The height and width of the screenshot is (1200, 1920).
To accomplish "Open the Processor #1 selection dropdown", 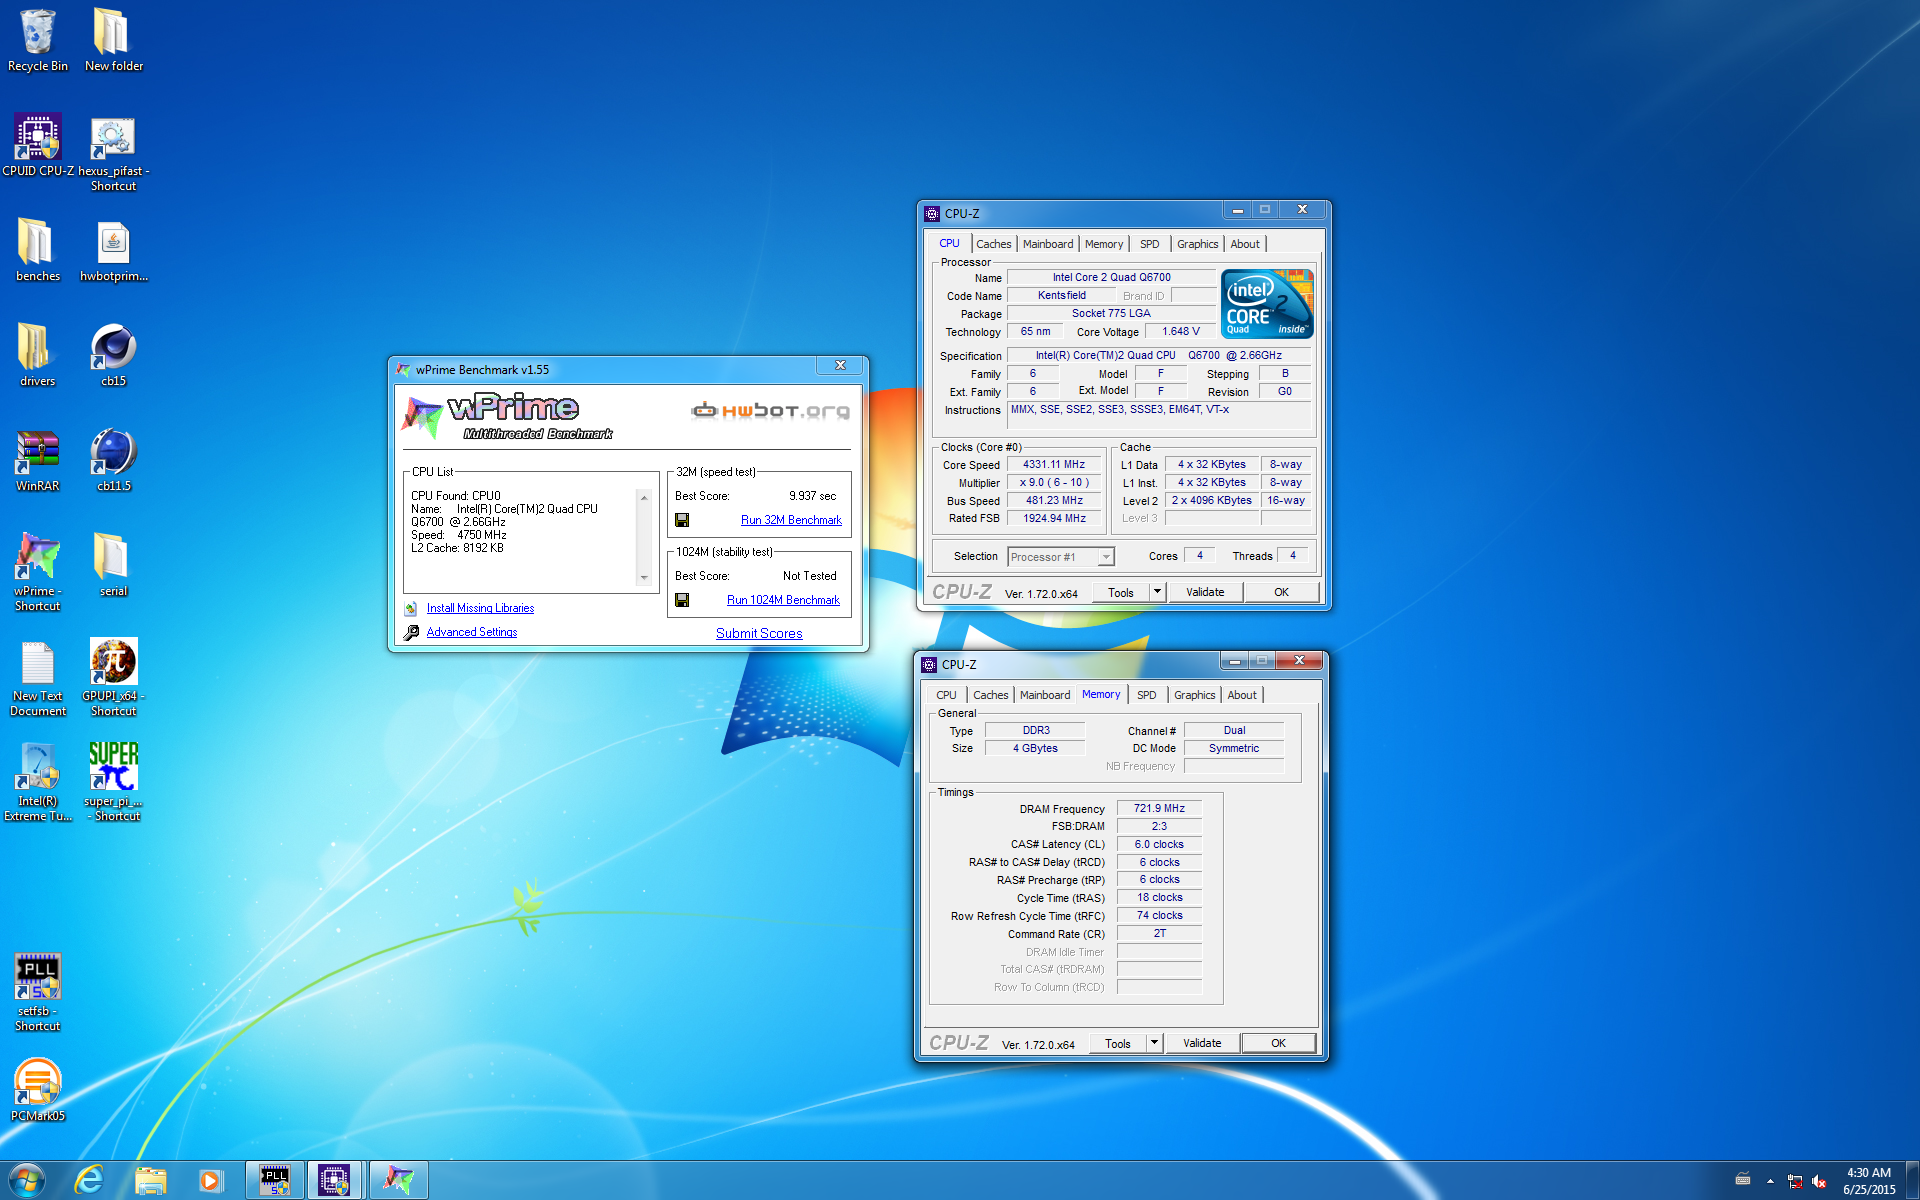I will (x=1061, y=557).
